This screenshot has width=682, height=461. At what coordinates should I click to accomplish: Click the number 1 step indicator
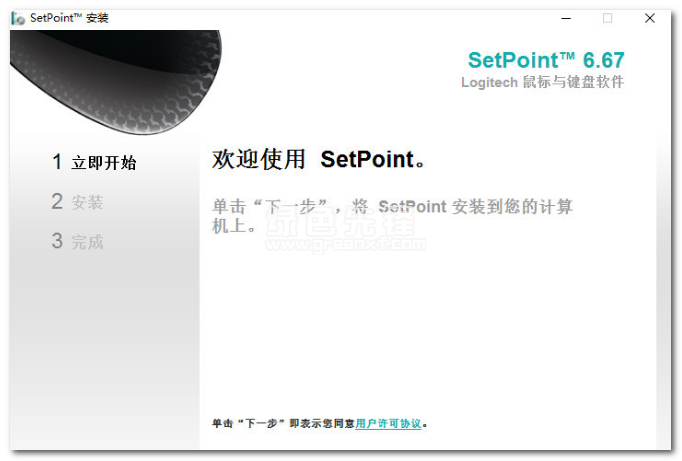point(57,162)
